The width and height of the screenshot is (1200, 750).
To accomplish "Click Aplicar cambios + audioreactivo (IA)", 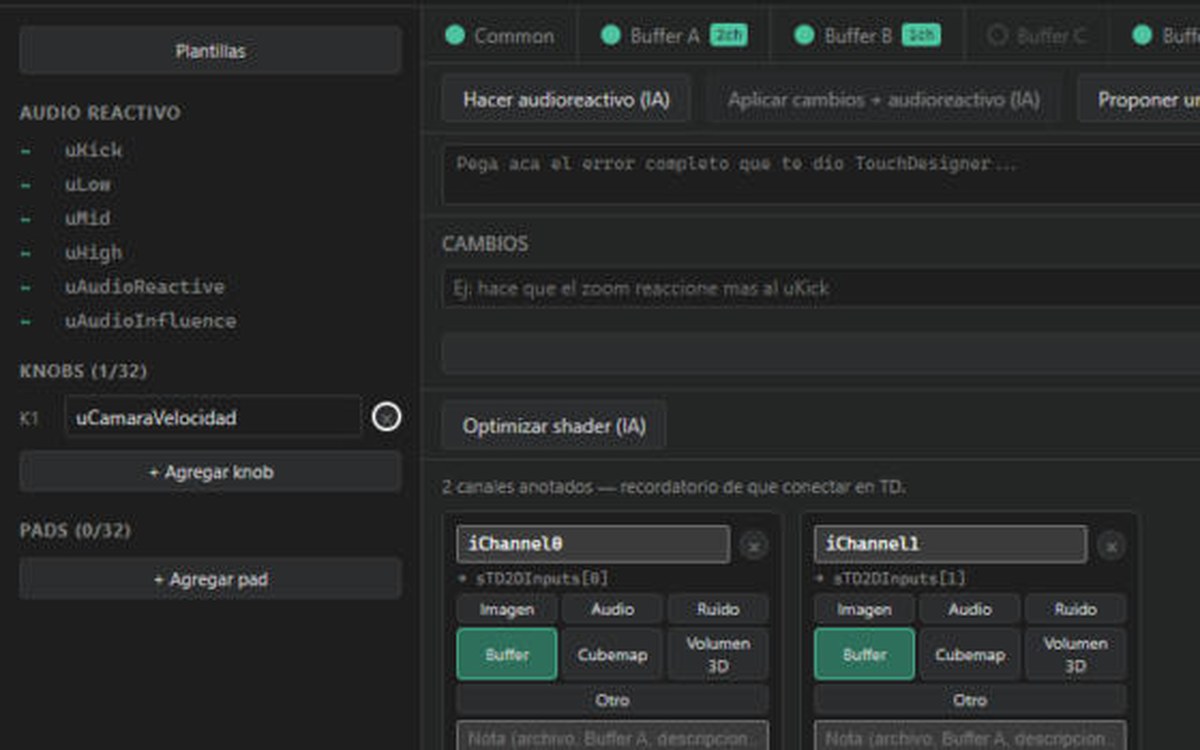I will point(883,99).
